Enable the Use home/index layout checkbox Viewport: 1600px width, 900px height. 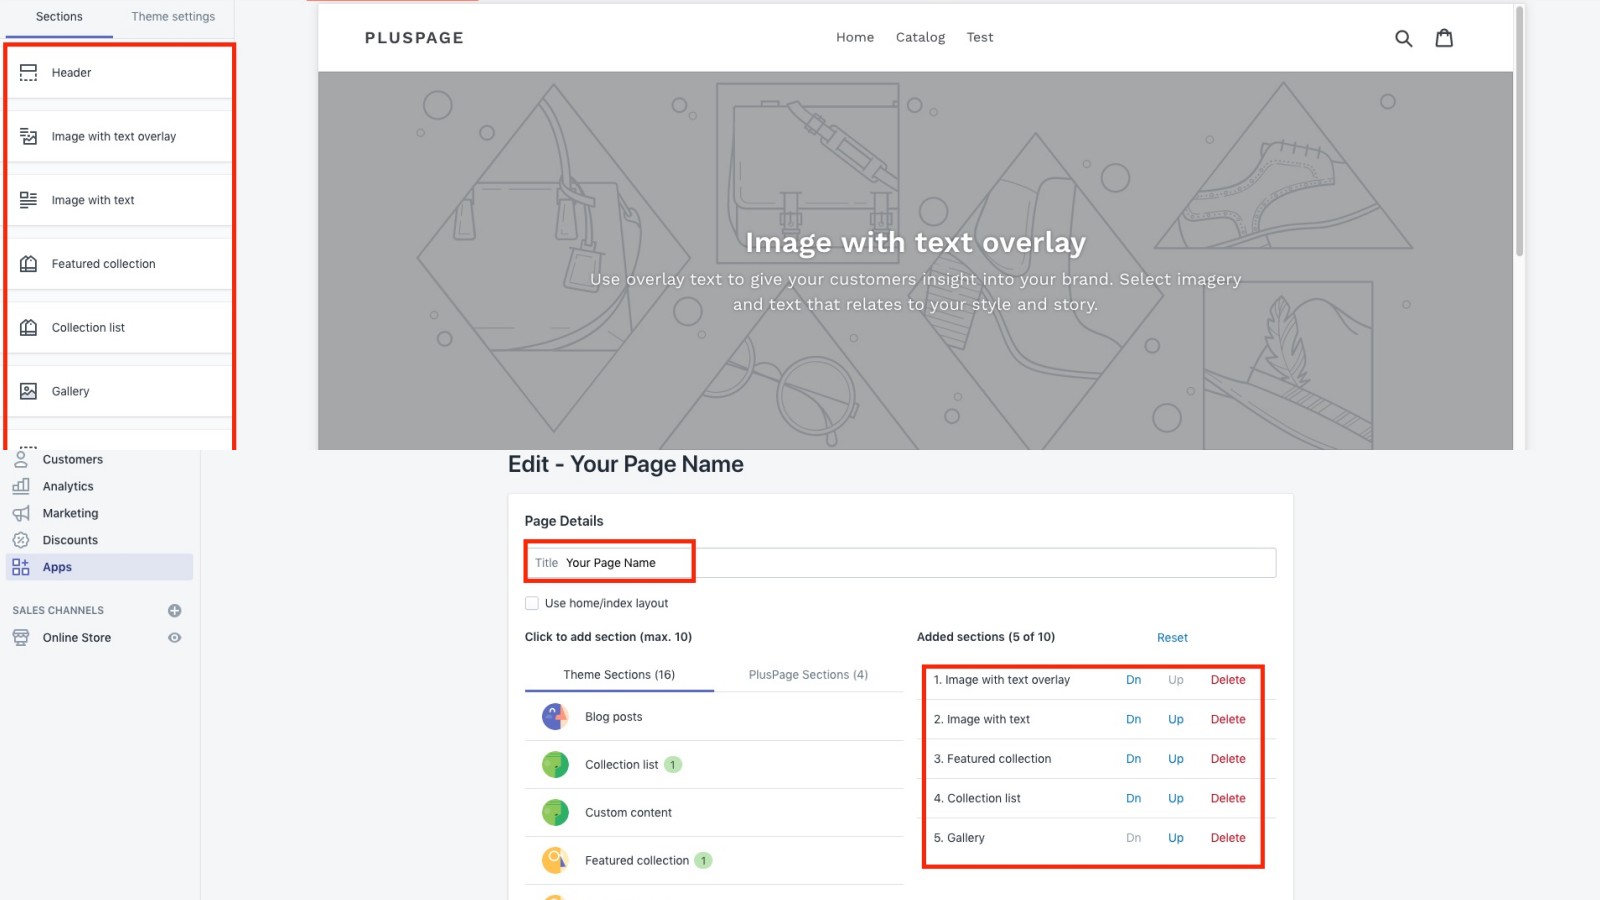pos(532,602)
